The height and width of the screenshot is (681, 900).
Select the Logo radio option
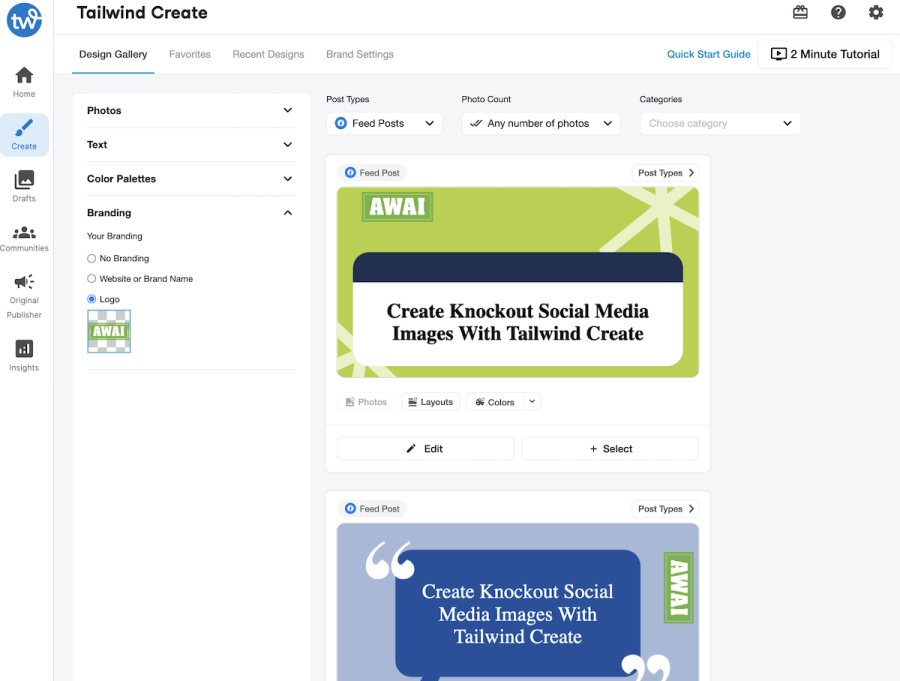[x=91, y=299]
